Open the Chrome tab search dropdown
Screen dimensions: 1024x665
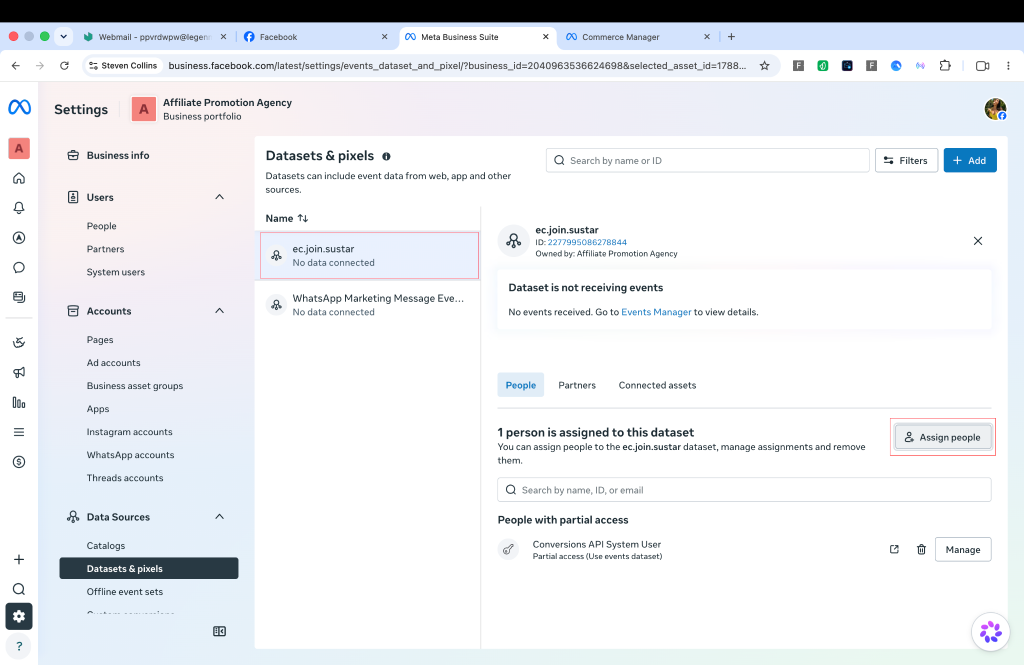63,37
